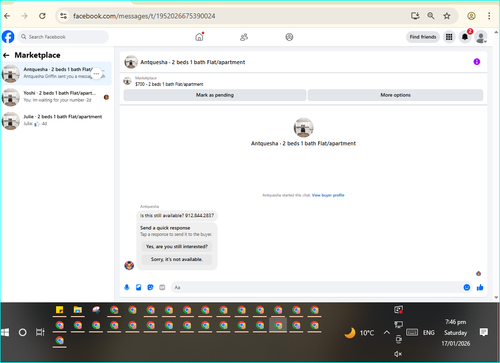500x363 pixels.
Task: Open the account profile menu
Action: 481,37
